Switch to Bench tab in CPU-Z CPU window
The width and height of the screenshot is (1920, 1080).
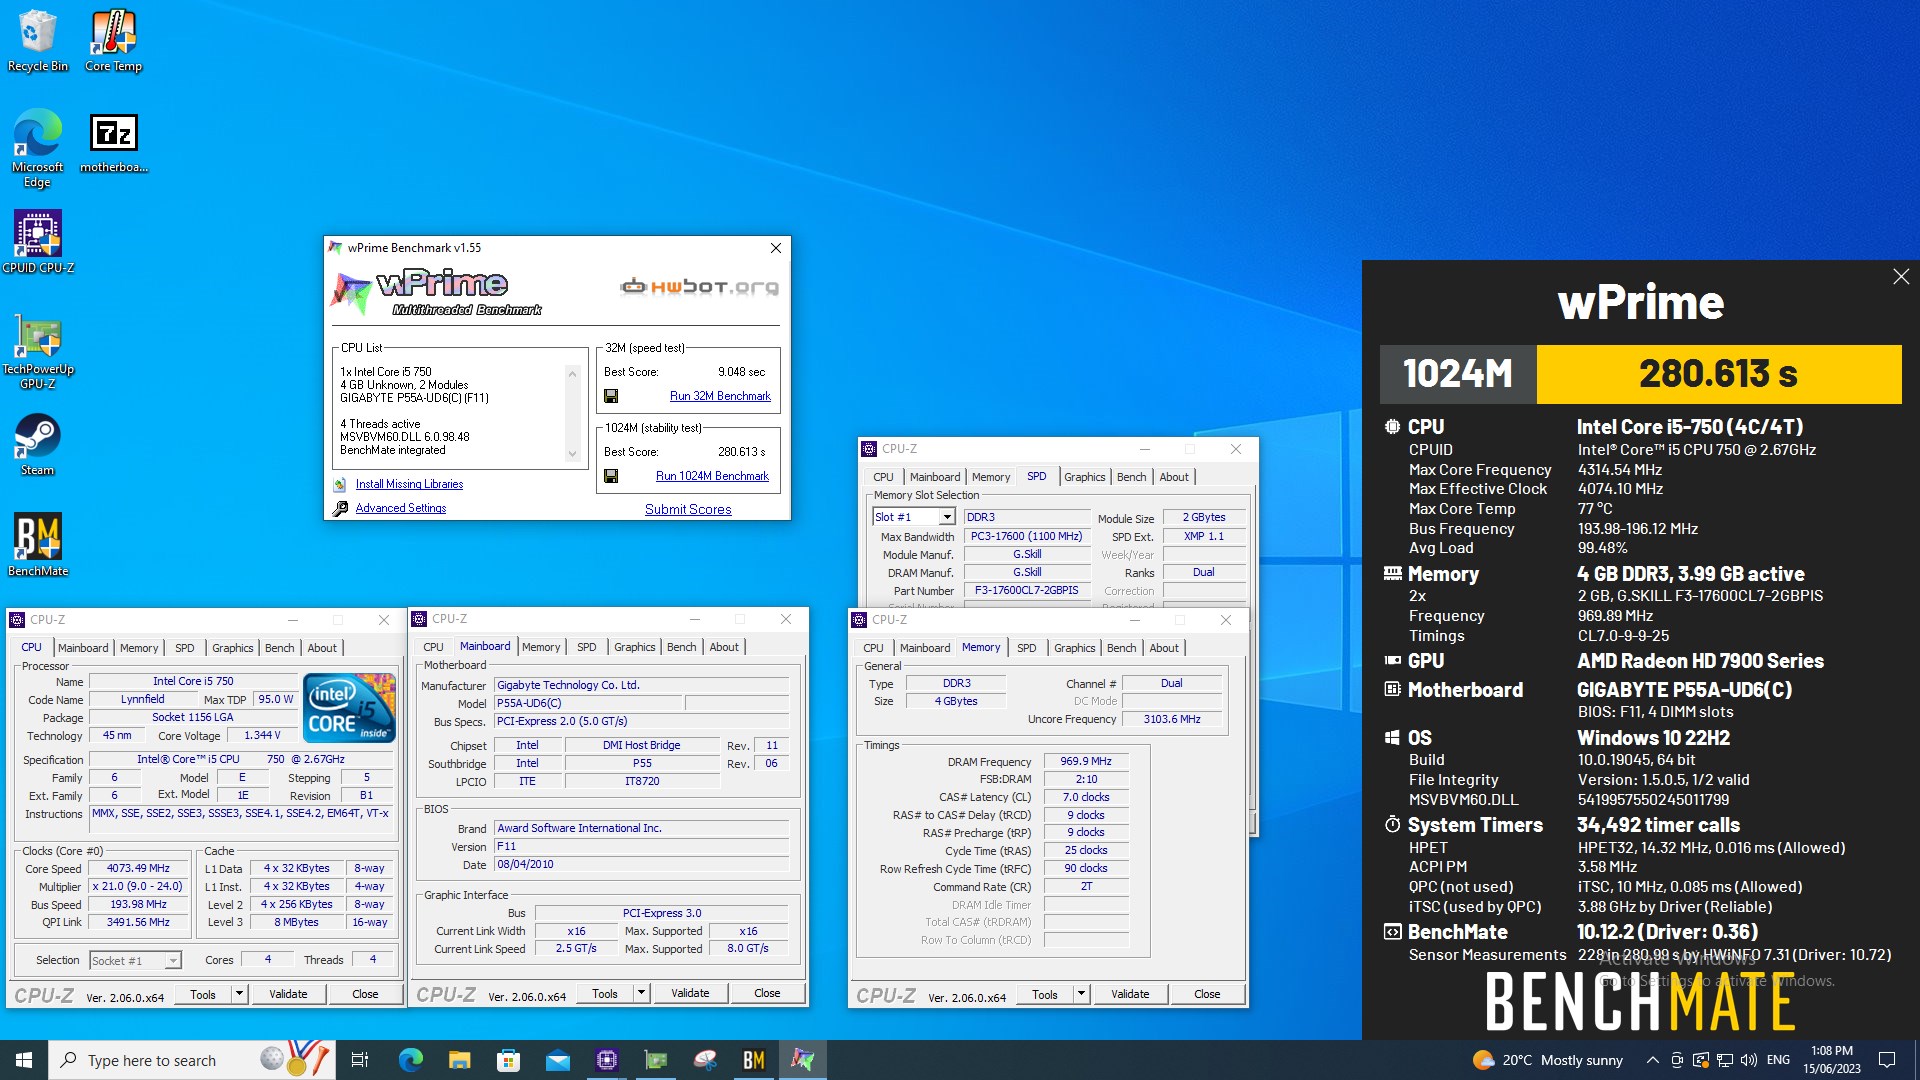pos(280,648)
